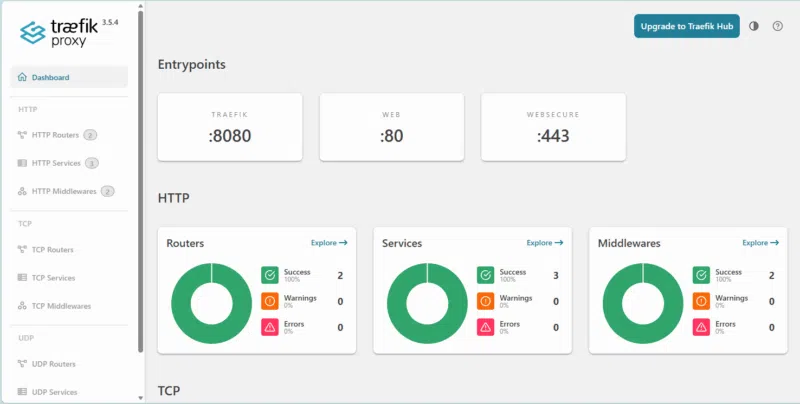The image size is (800, 404).
Task: Click the WEBSECURE :443 entrypoint card
Action: (x=554, y=127)
